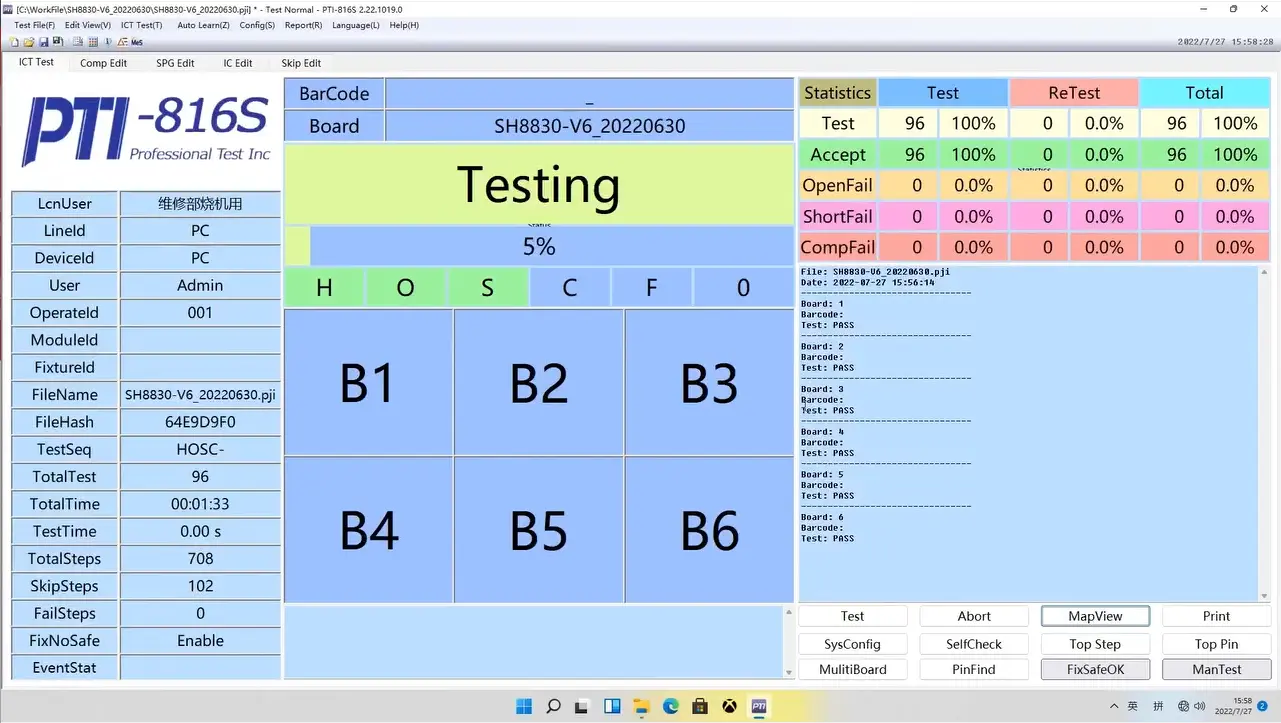
Task: Click the grid table toolbar icon
Action: pyautogui.click(x=93, y=42)
